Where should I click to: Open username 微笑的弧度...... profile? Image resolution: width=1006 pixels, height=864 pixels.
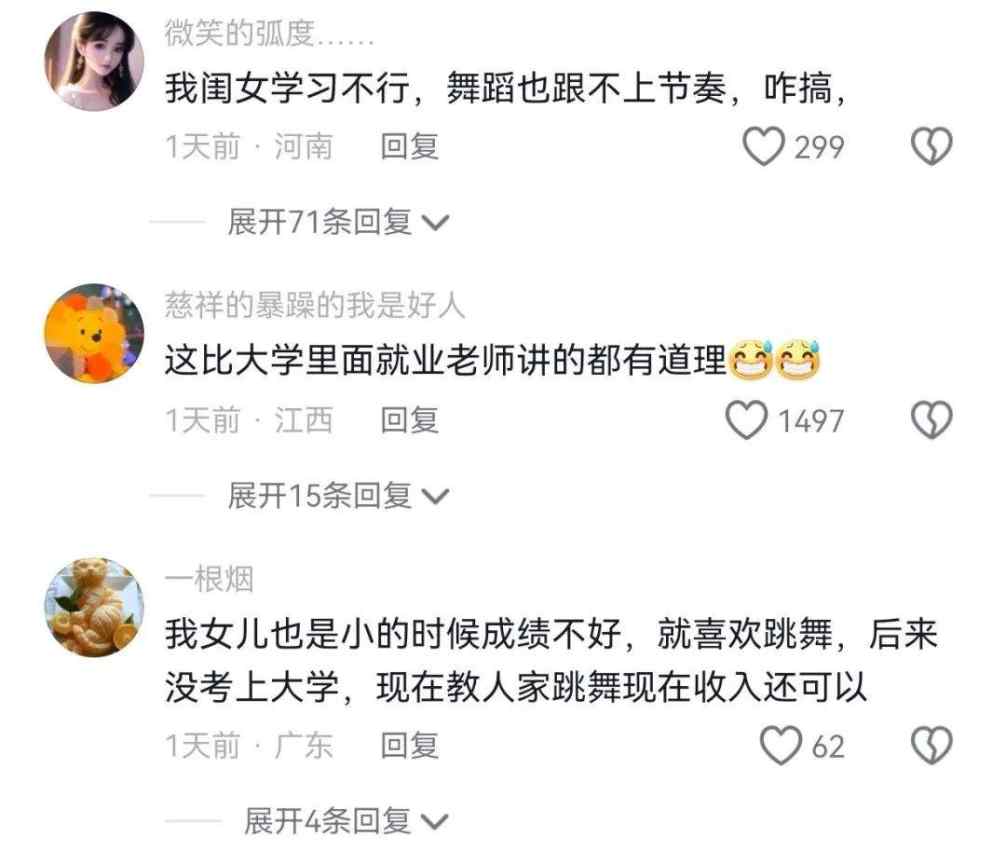click(x=269, y=33)
